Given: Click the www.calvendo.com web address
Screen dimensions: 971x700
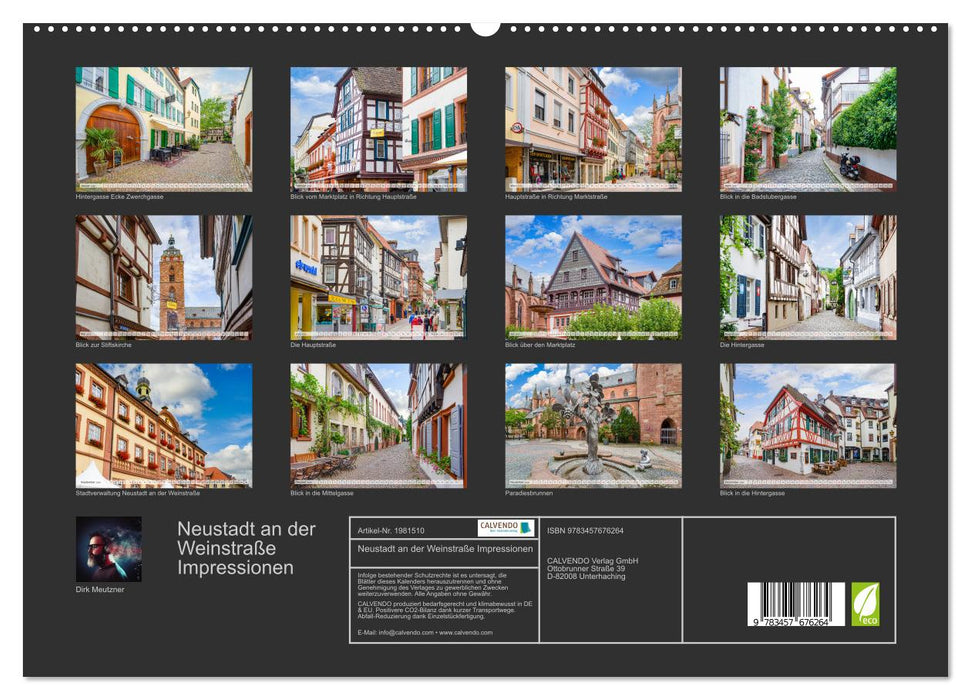Looking at the screenshot, I should pyautogui.click(x=466, y=632).
